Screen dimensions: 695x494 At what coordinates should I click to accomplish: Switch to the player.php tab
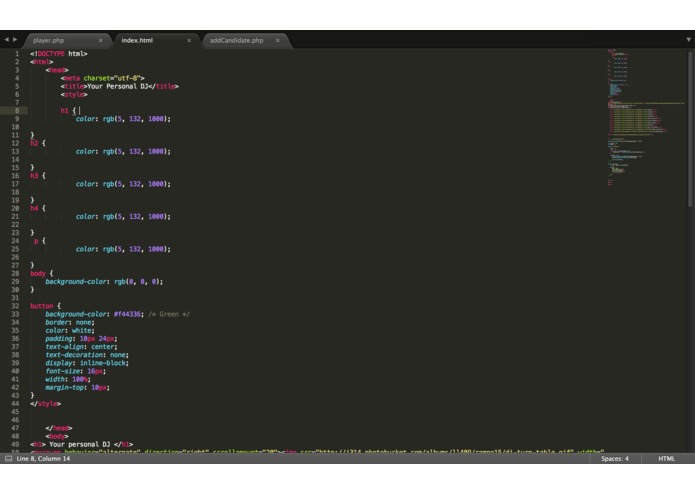pyautogui.click(x=48, y=40)
